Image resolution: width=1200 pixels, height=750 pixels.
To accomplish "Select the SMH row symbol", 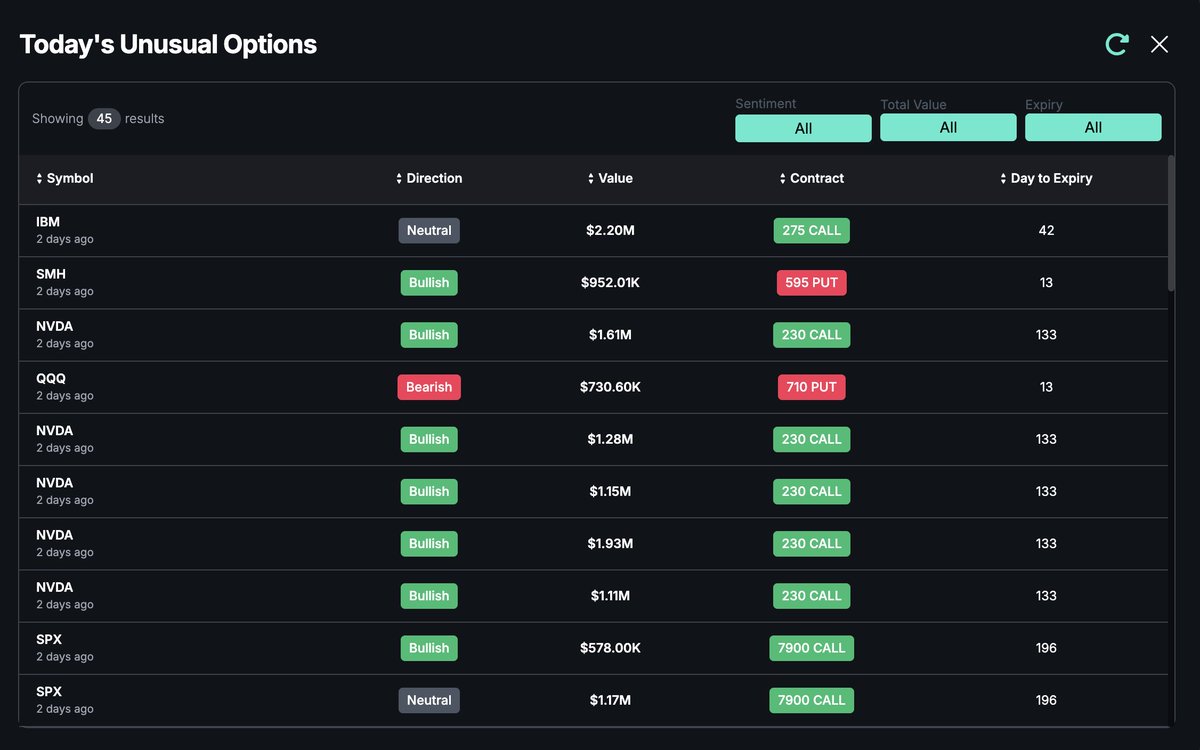I will point(51,274).
